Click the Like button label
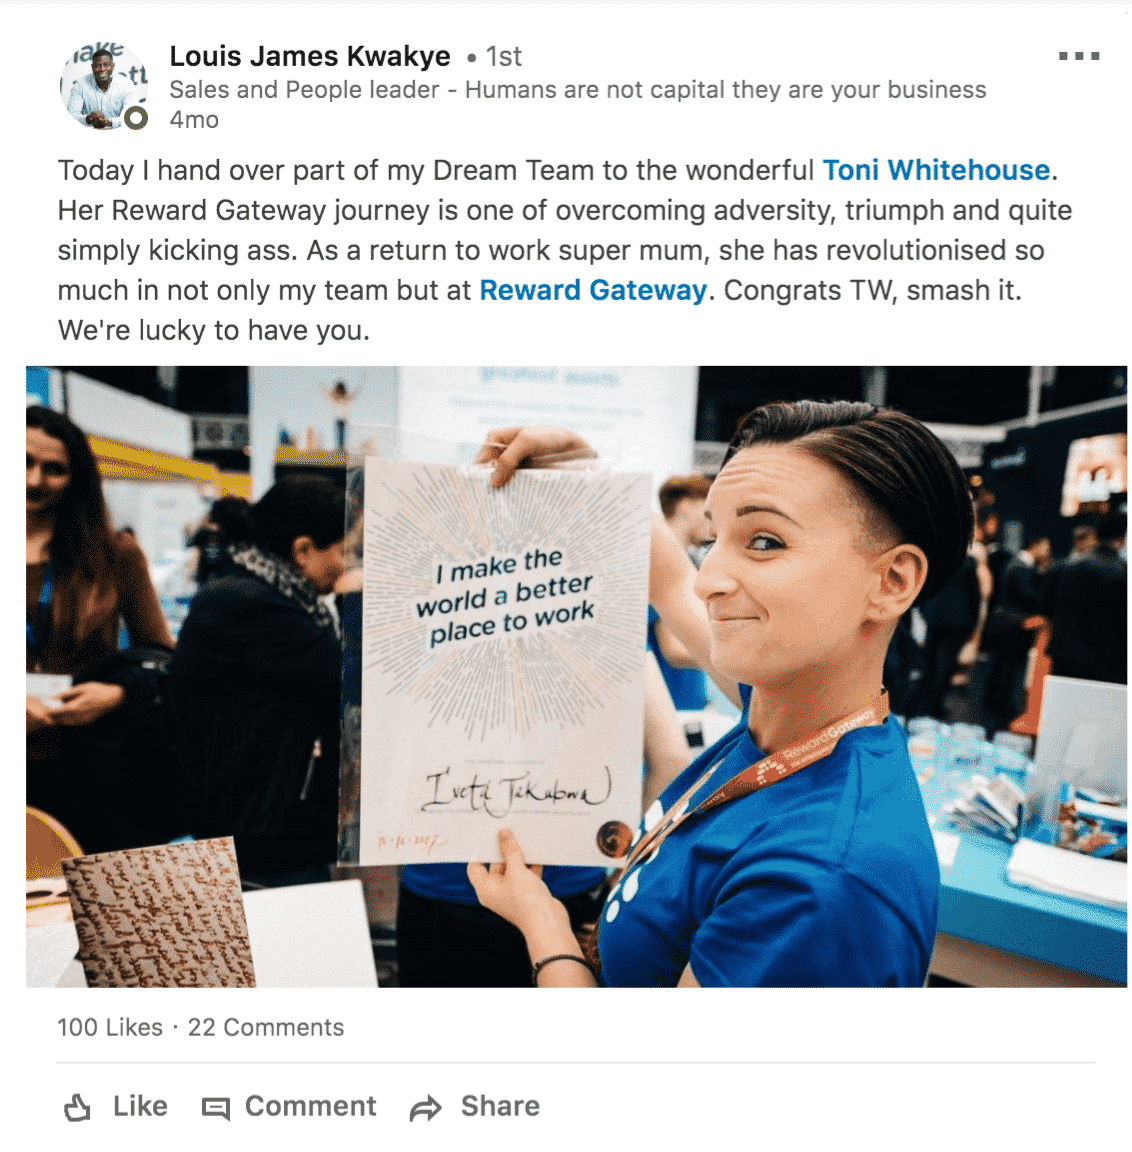The width and height of the screenshot is (1132, 1152). [140, 1106]
